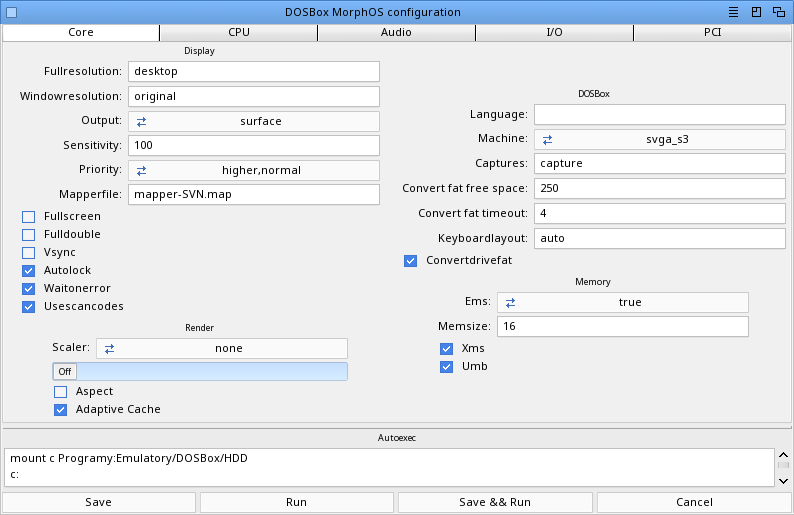Uncheck the Convertdrivefat checkbox

click(410, 261)
